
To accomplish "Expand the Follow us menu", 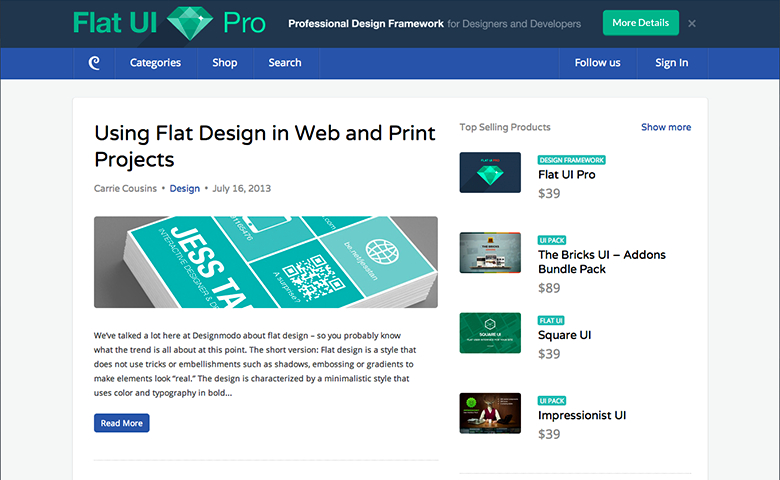I will coord(597,63).
